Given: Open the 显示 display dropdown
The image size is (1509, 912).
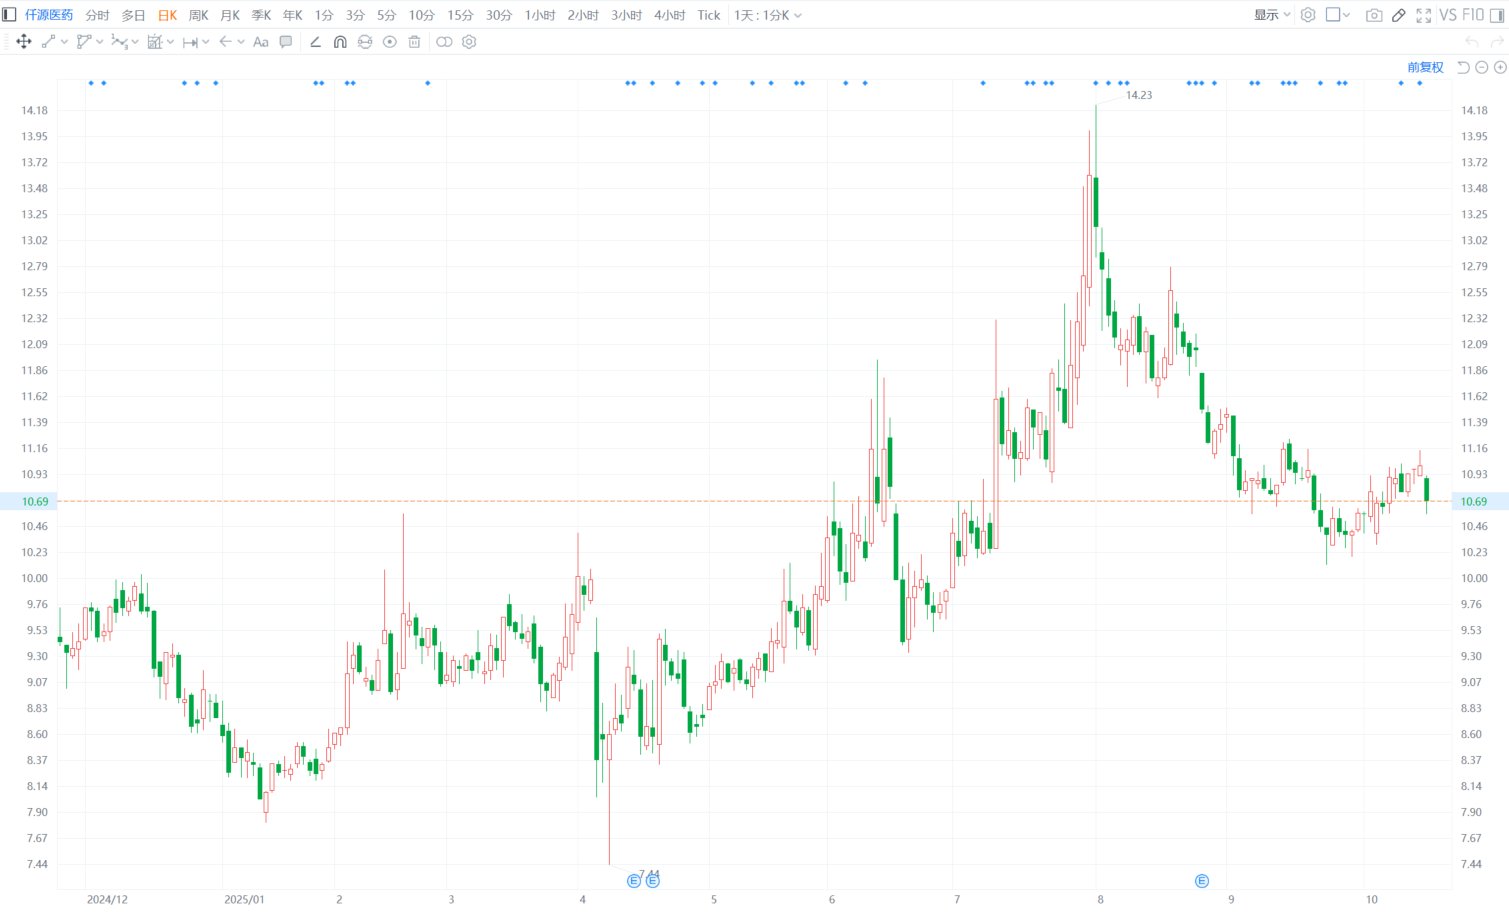Looking at the screenshot, I should (1272, 15).
